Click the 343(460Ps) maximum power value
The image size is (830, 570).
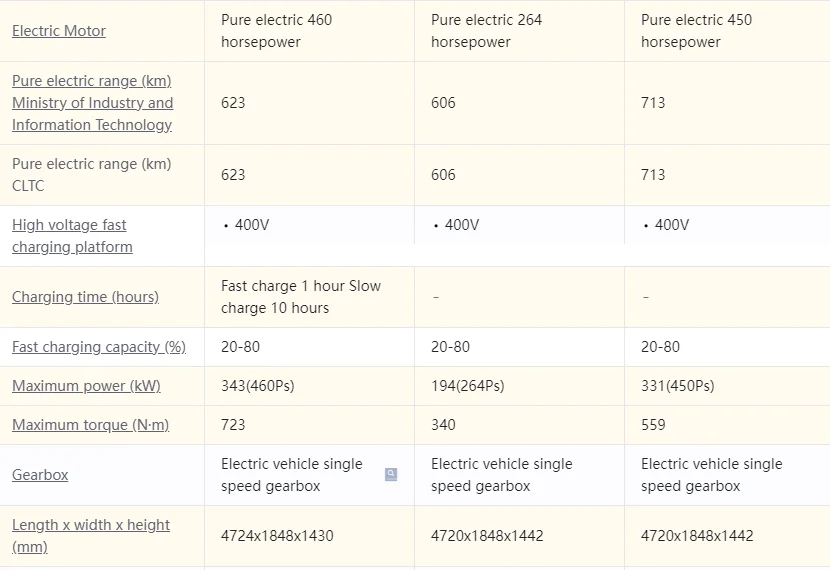pyautogui.click(x=258, y=386)
